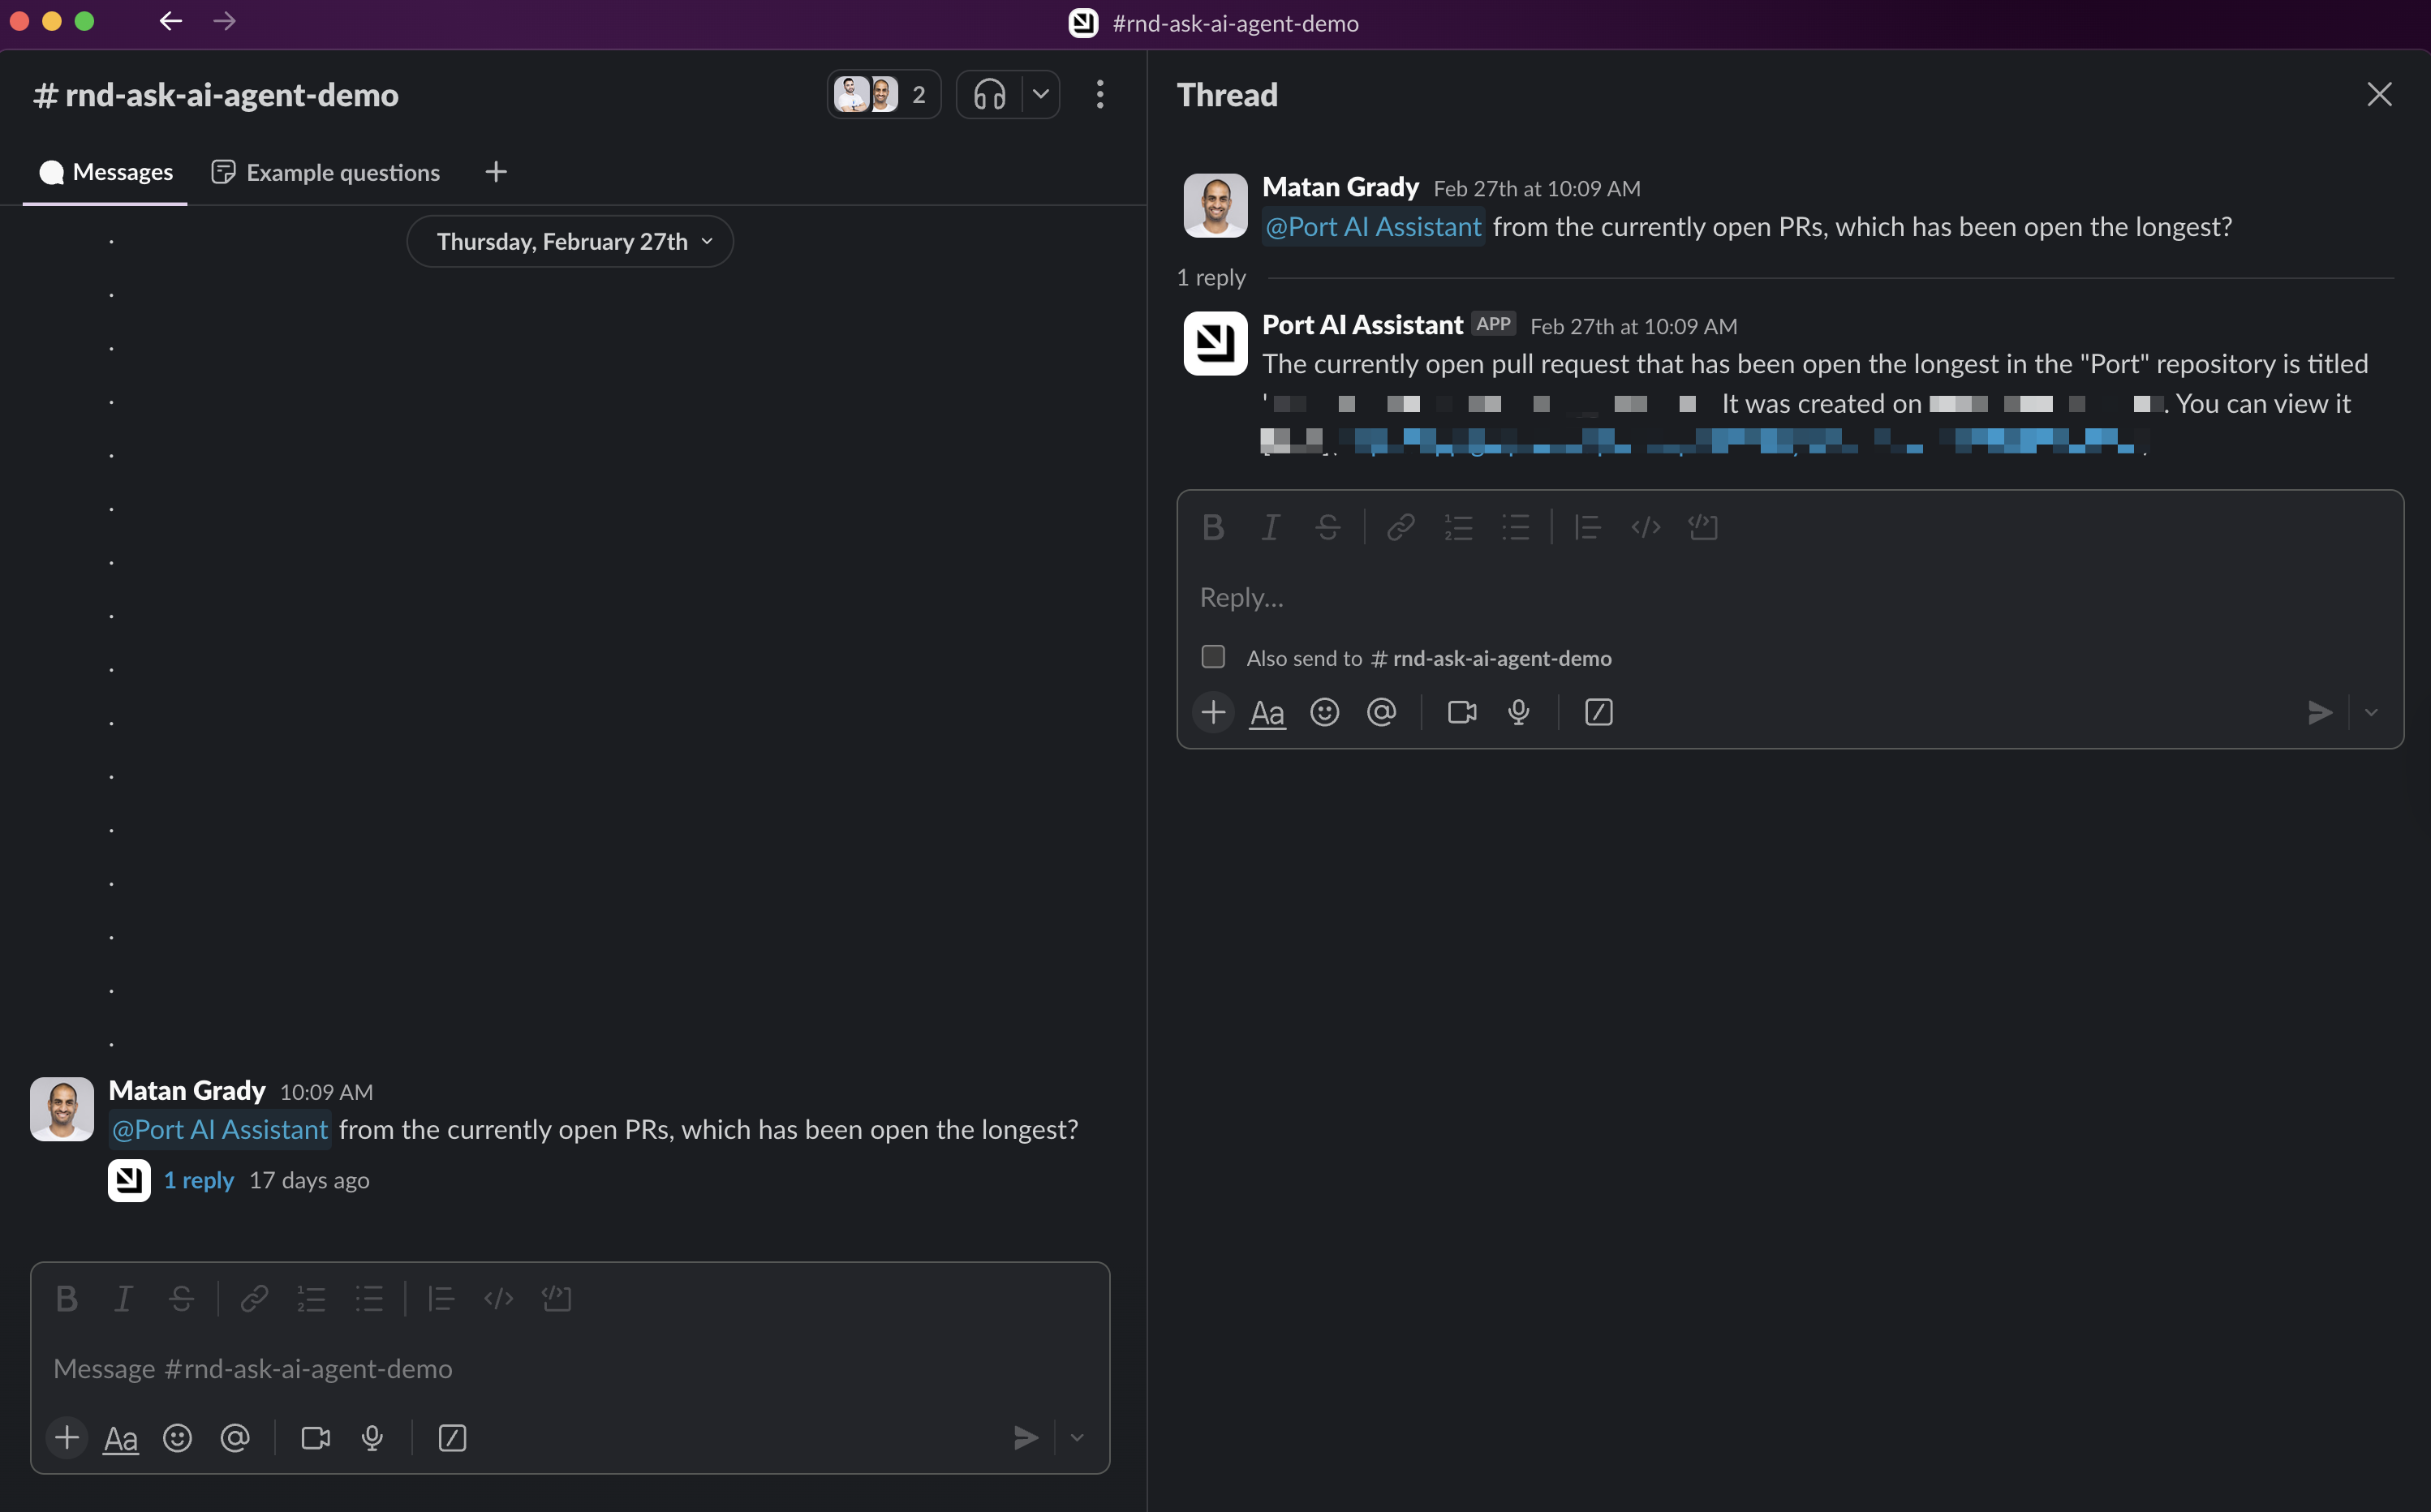Mention someone in channel message composer
The height and width of the screenshot is (1512, 2431).
(x=235, y=1438)
